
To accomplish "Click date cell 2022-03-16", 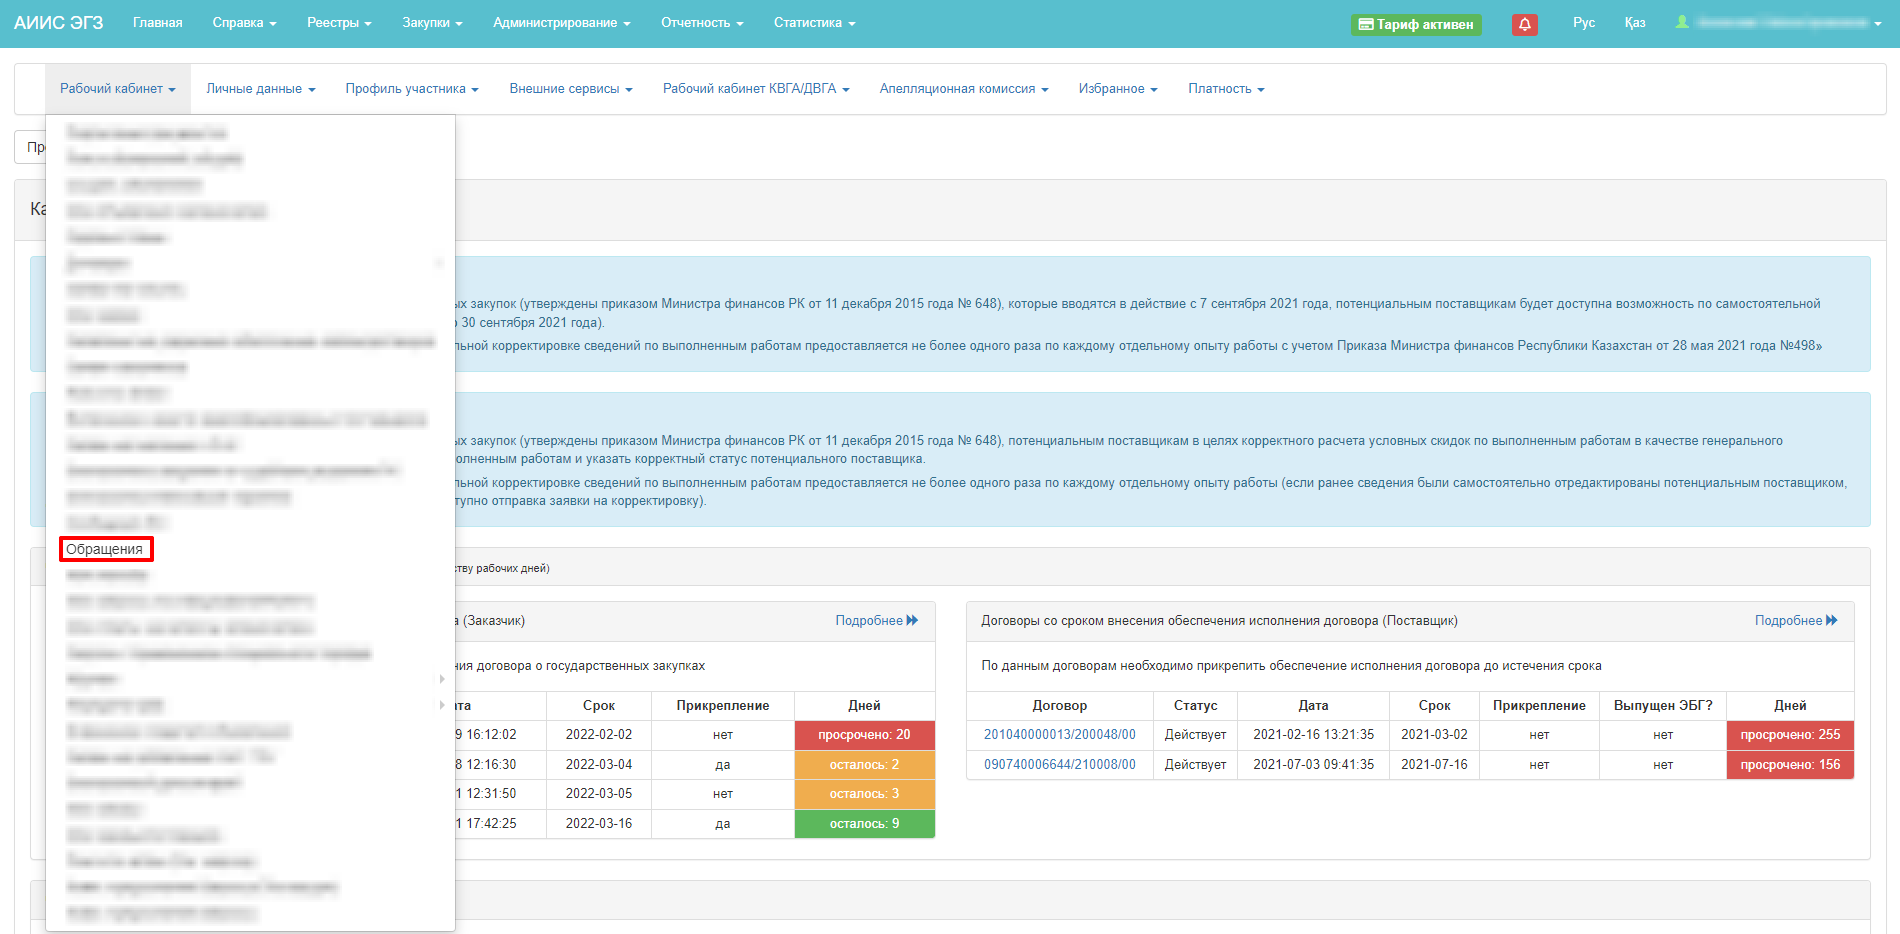I will [599, 824].
